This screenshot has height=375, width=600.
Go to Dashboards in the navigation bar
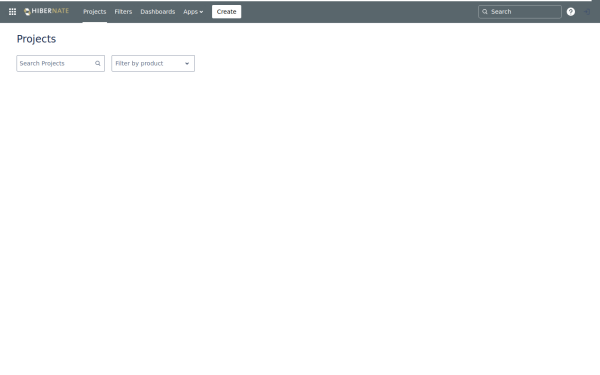coord(158,12)
